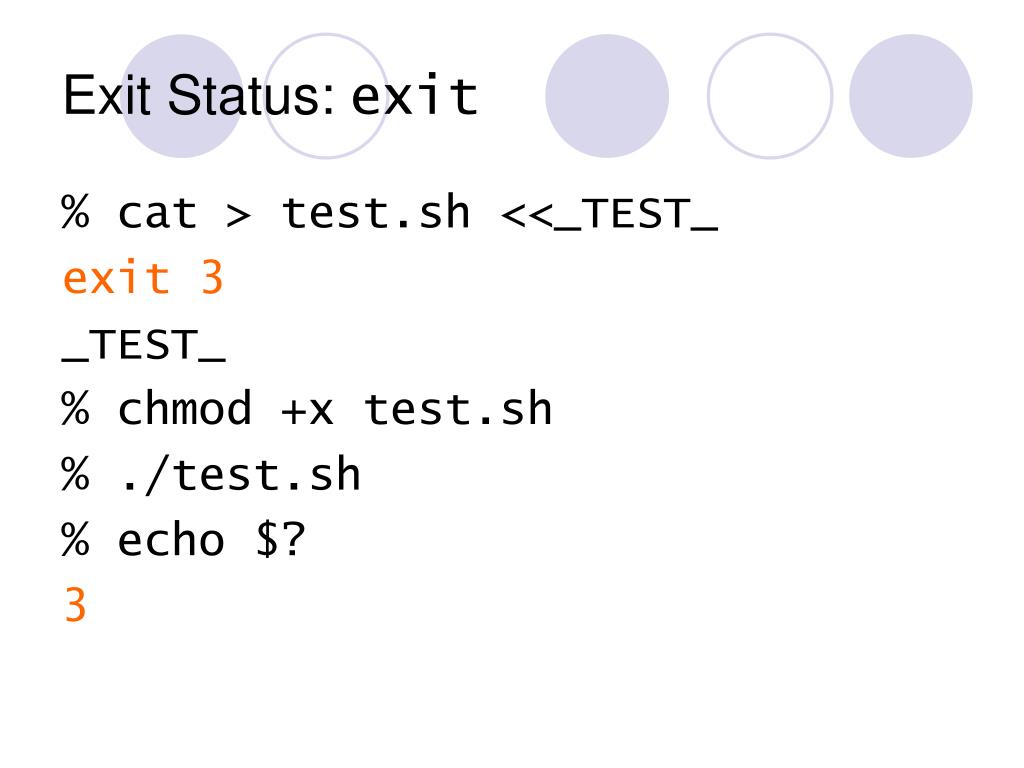Click the '_TEST_' terminator line
Image resolution: width=1024 pixels, height=768 pixels.
click(144, 345)
